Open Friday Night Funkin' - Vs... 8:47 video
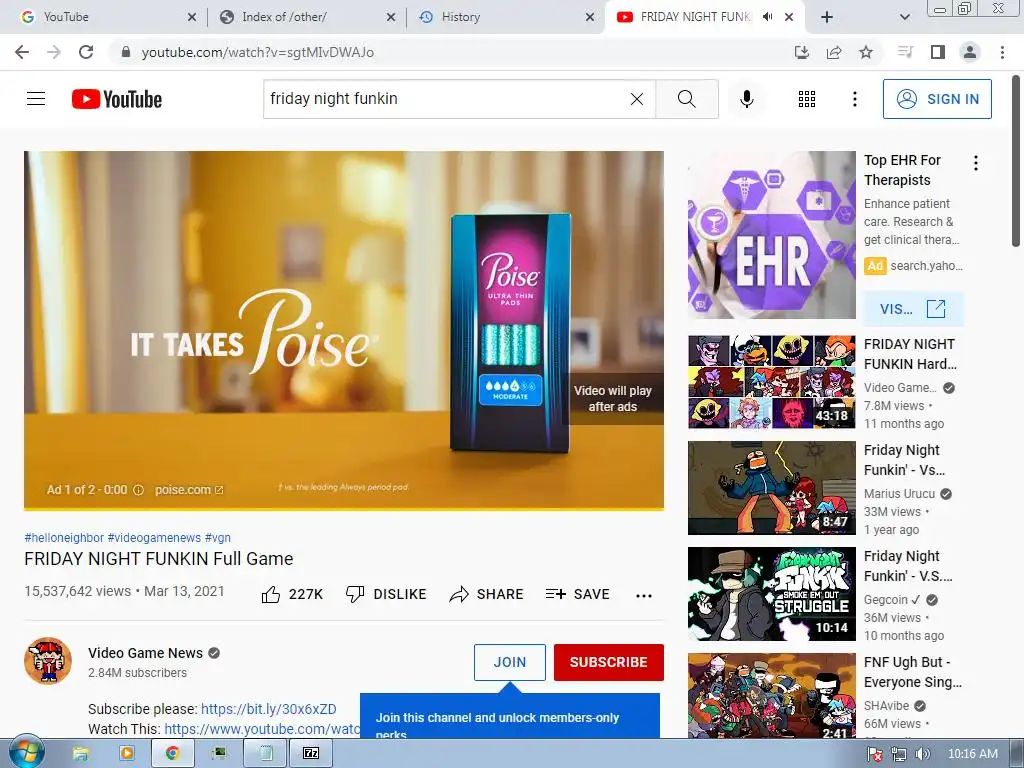Viewport: 1024px width, 768px height. coord(771,488)
